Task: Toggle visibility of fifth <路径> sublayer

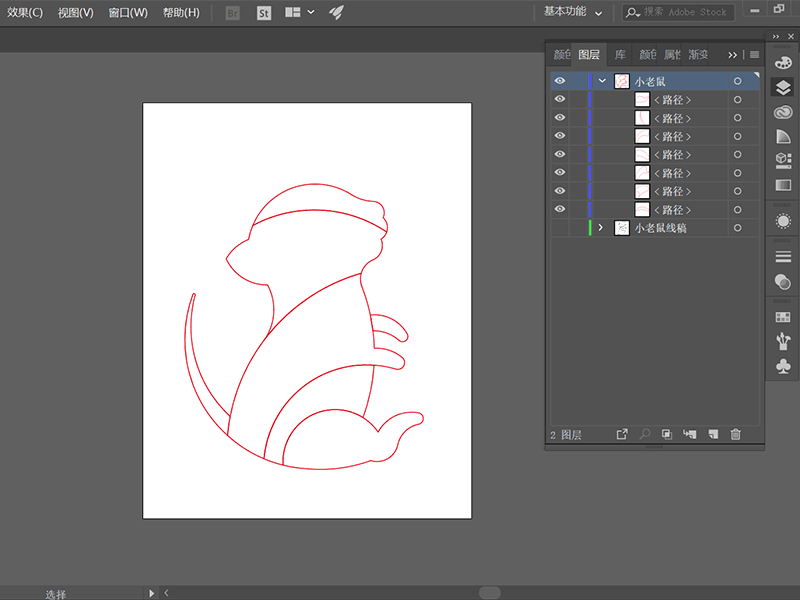Action: (560, 172)
